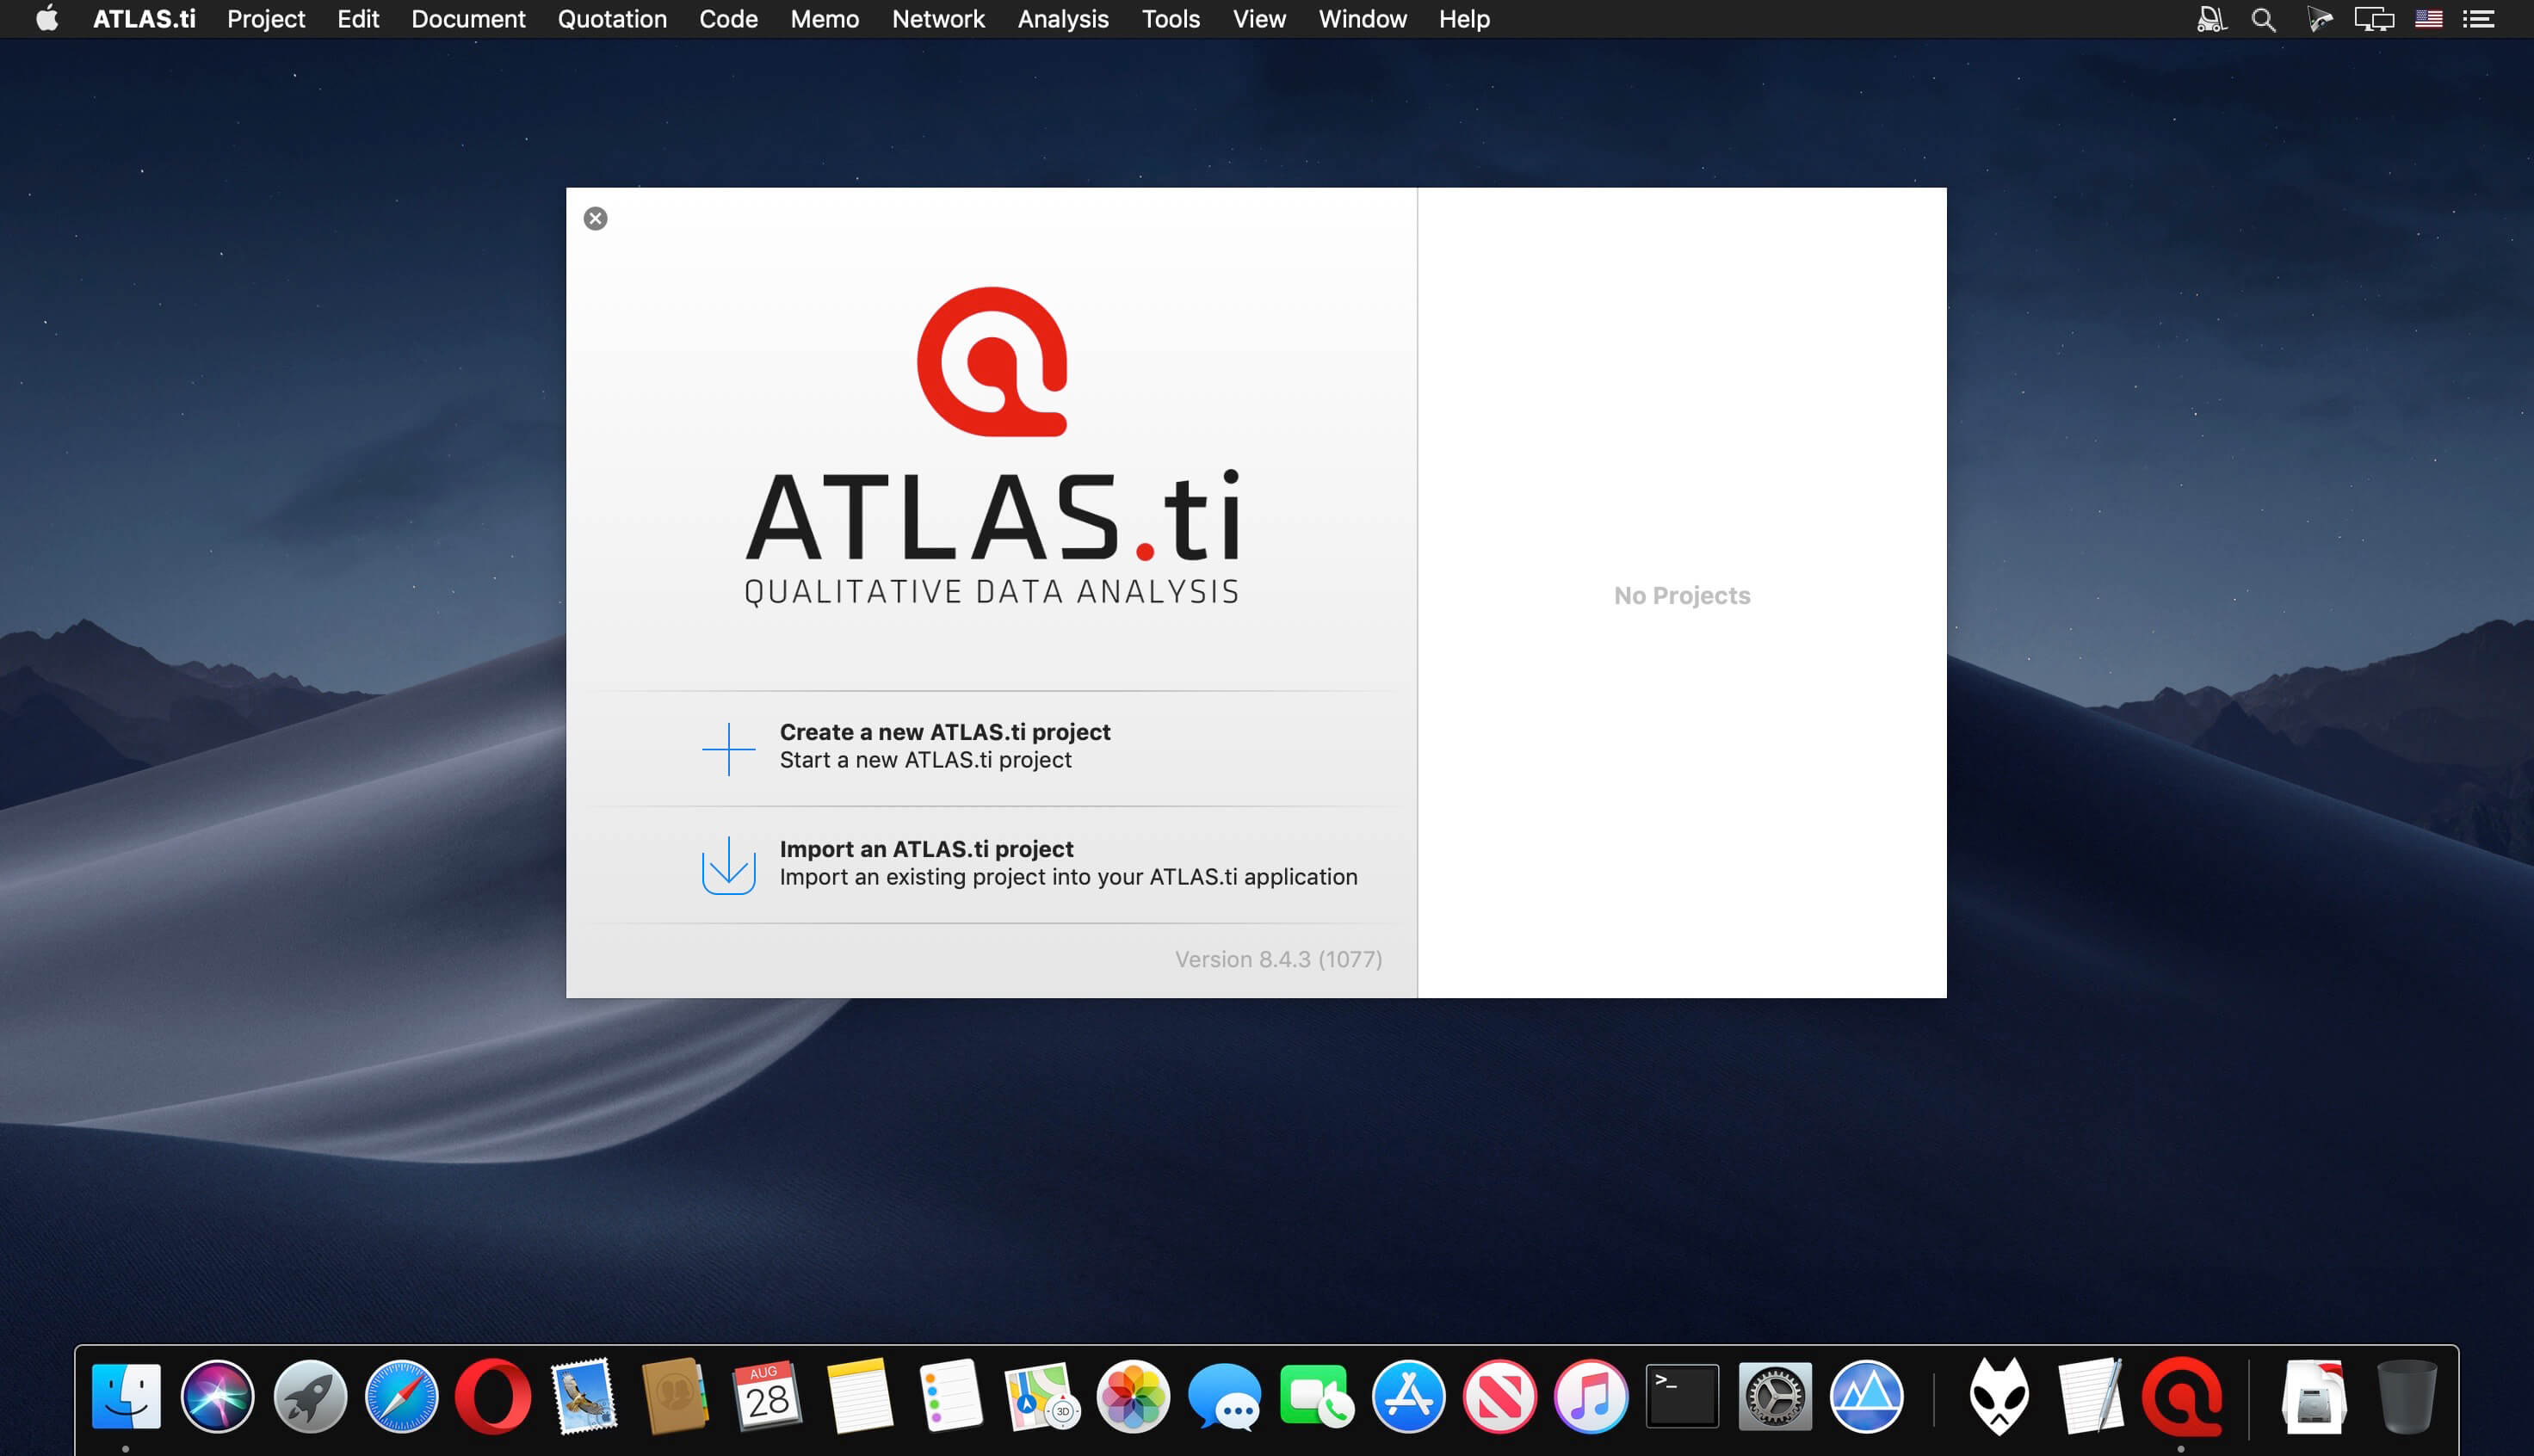
Task: Click the blue import arrow icon
Action: click(728, 865)
